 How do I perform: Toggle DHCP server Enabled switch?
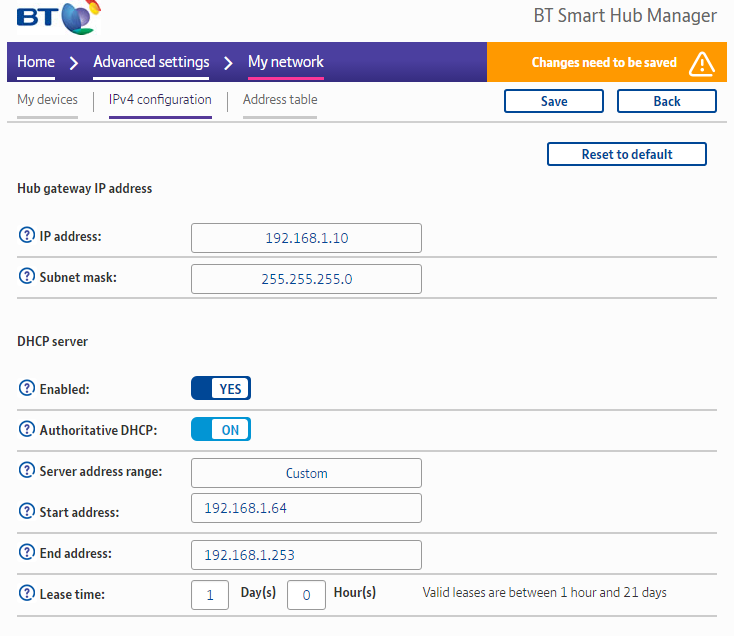[220, 389]
